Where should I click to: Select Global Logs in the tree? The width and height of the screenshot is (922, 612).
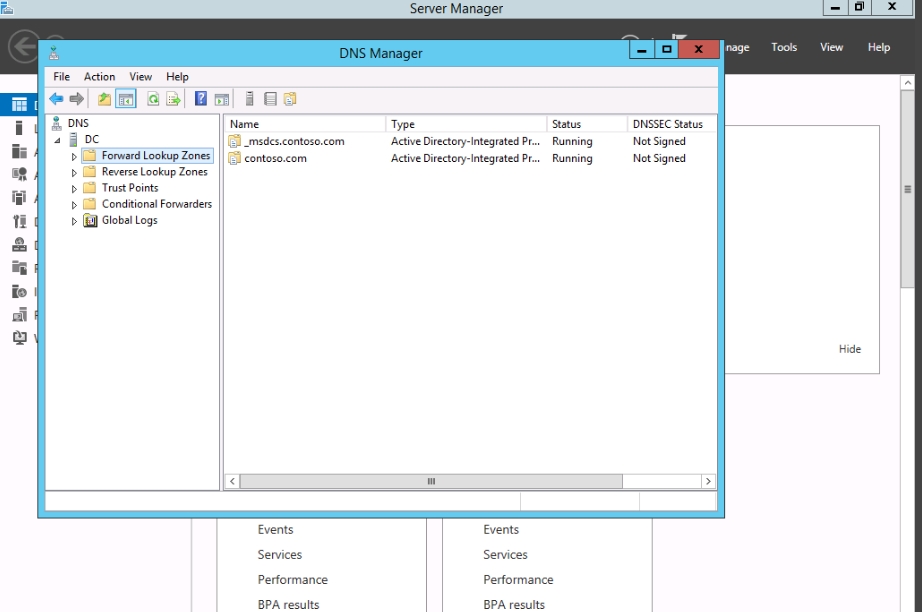[129, 220]
